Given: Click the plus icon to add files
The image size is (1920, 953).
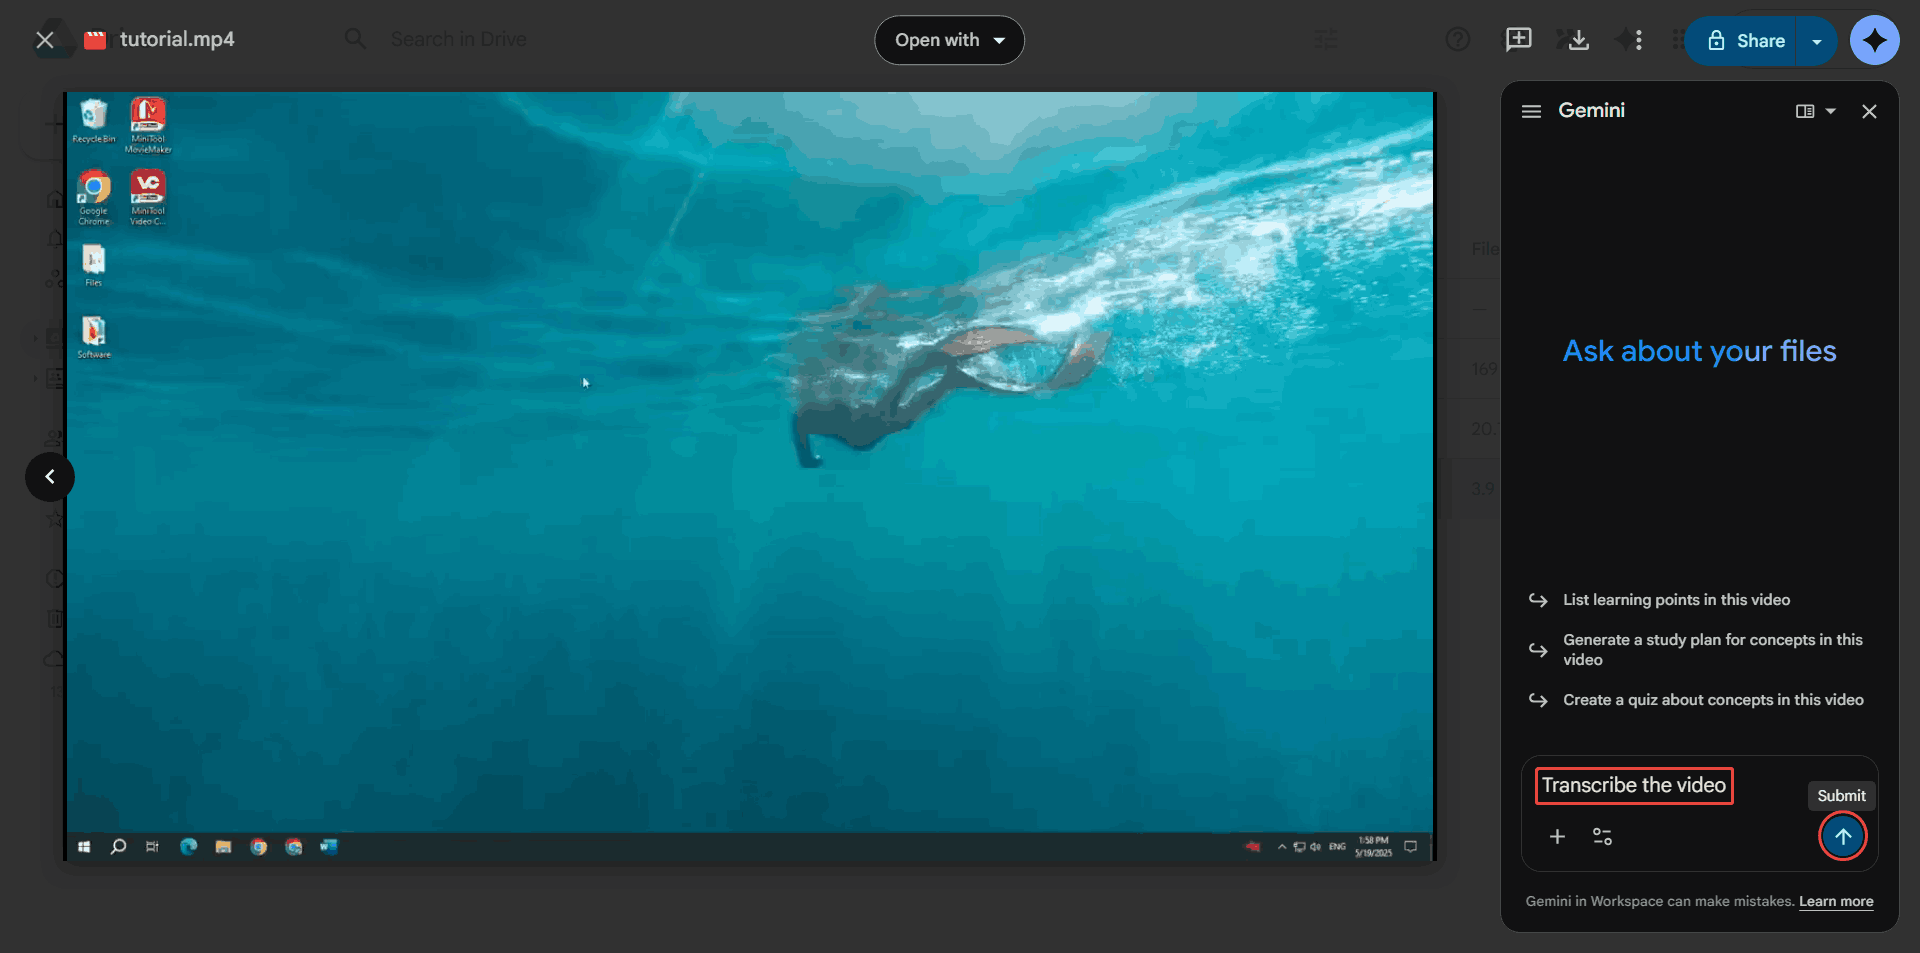Looking at the screenshot, I should (1556, 837).
